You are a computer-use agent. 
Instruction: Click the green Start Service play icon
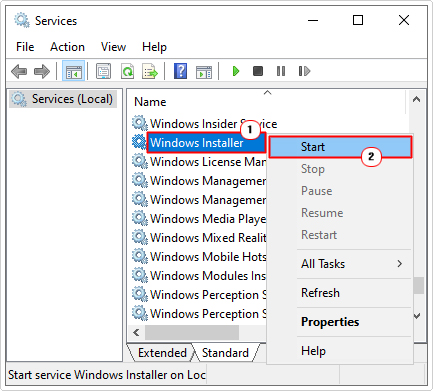(236, 71)
